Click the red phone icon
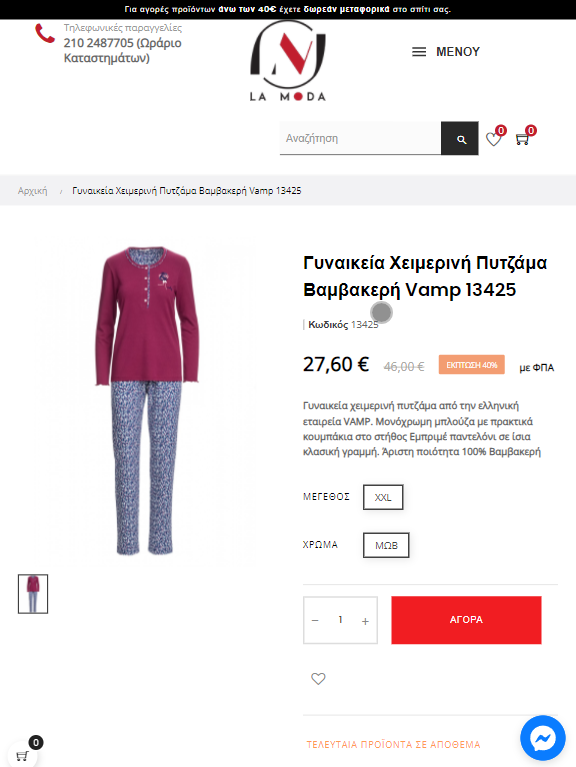 coord(44,34)
